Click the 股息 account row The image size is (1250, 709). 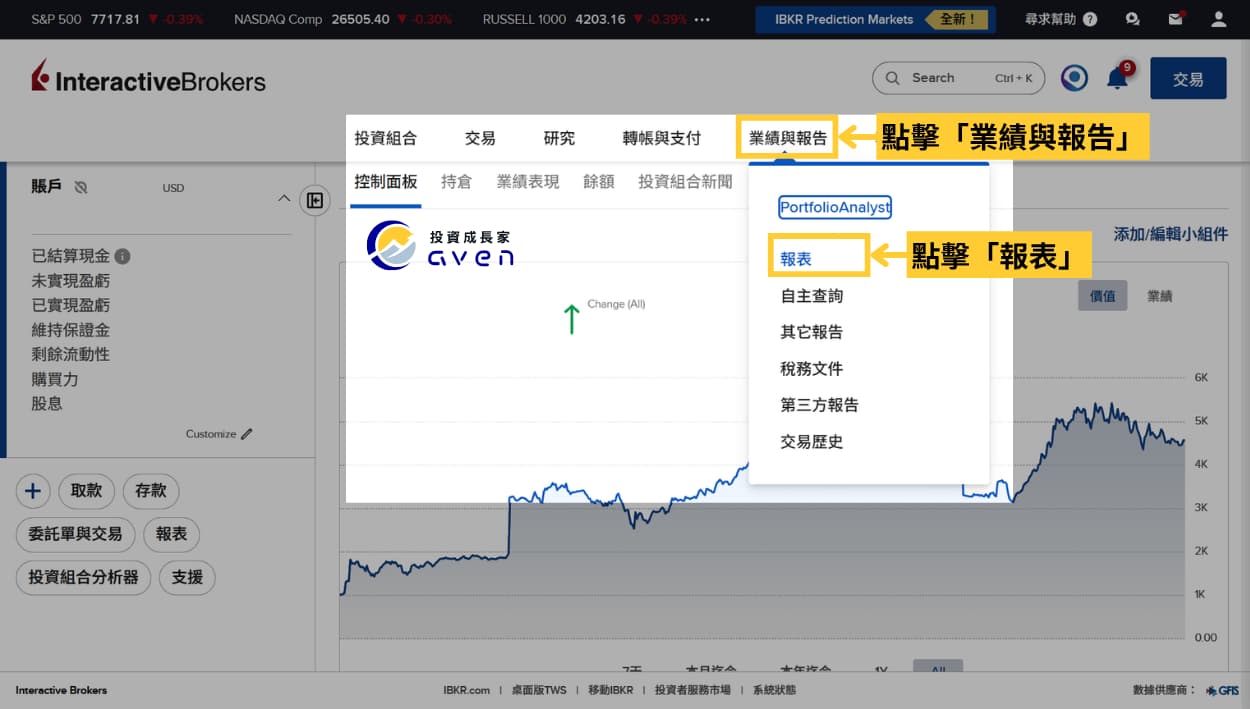(x=47, y=404)
